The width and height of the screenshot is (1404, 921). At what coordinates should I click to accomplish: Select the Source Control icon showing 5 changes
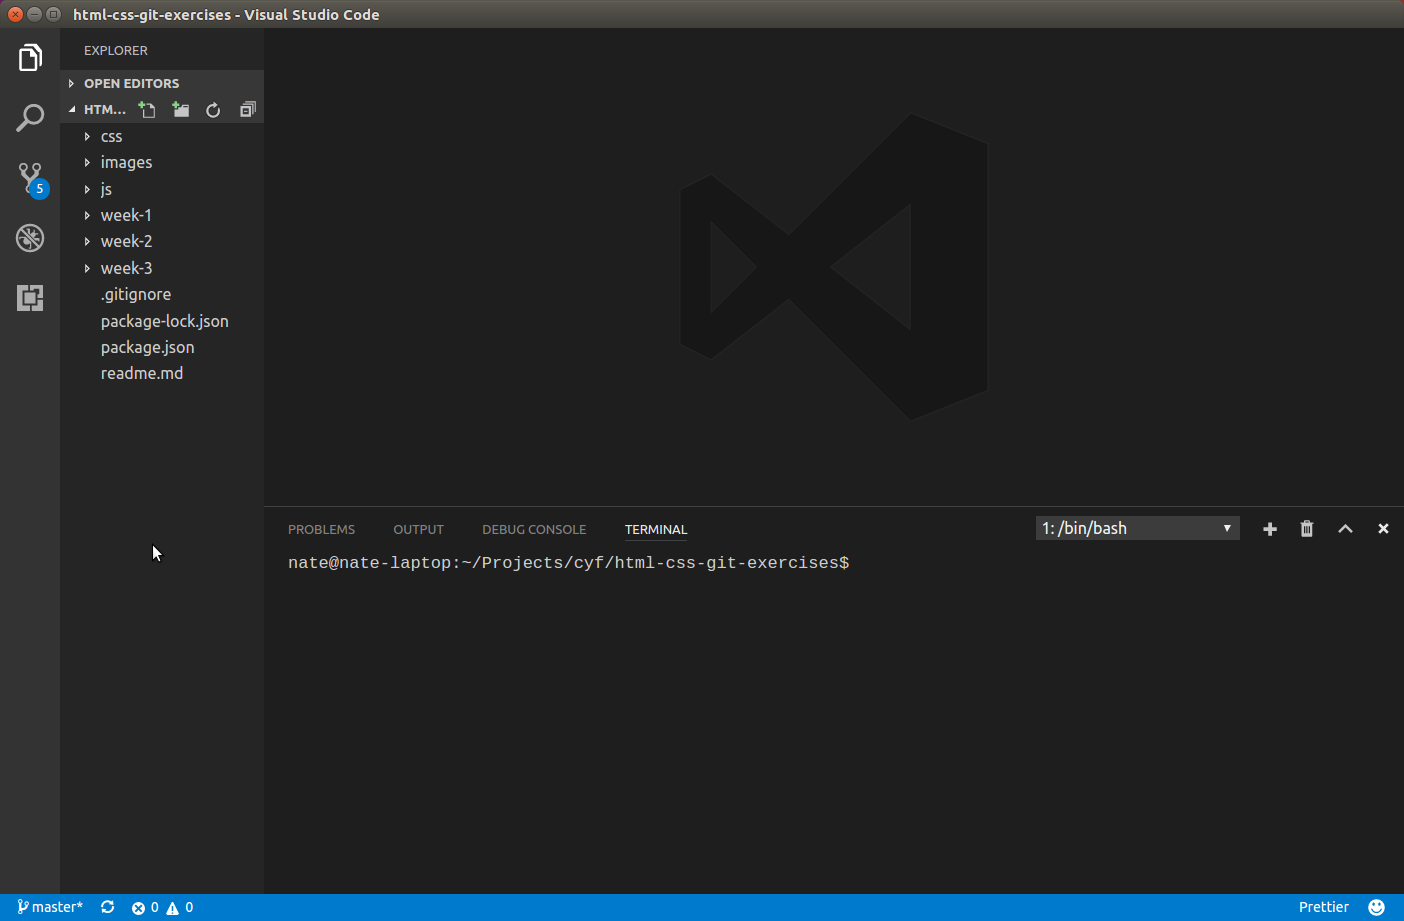pos(30,177)
